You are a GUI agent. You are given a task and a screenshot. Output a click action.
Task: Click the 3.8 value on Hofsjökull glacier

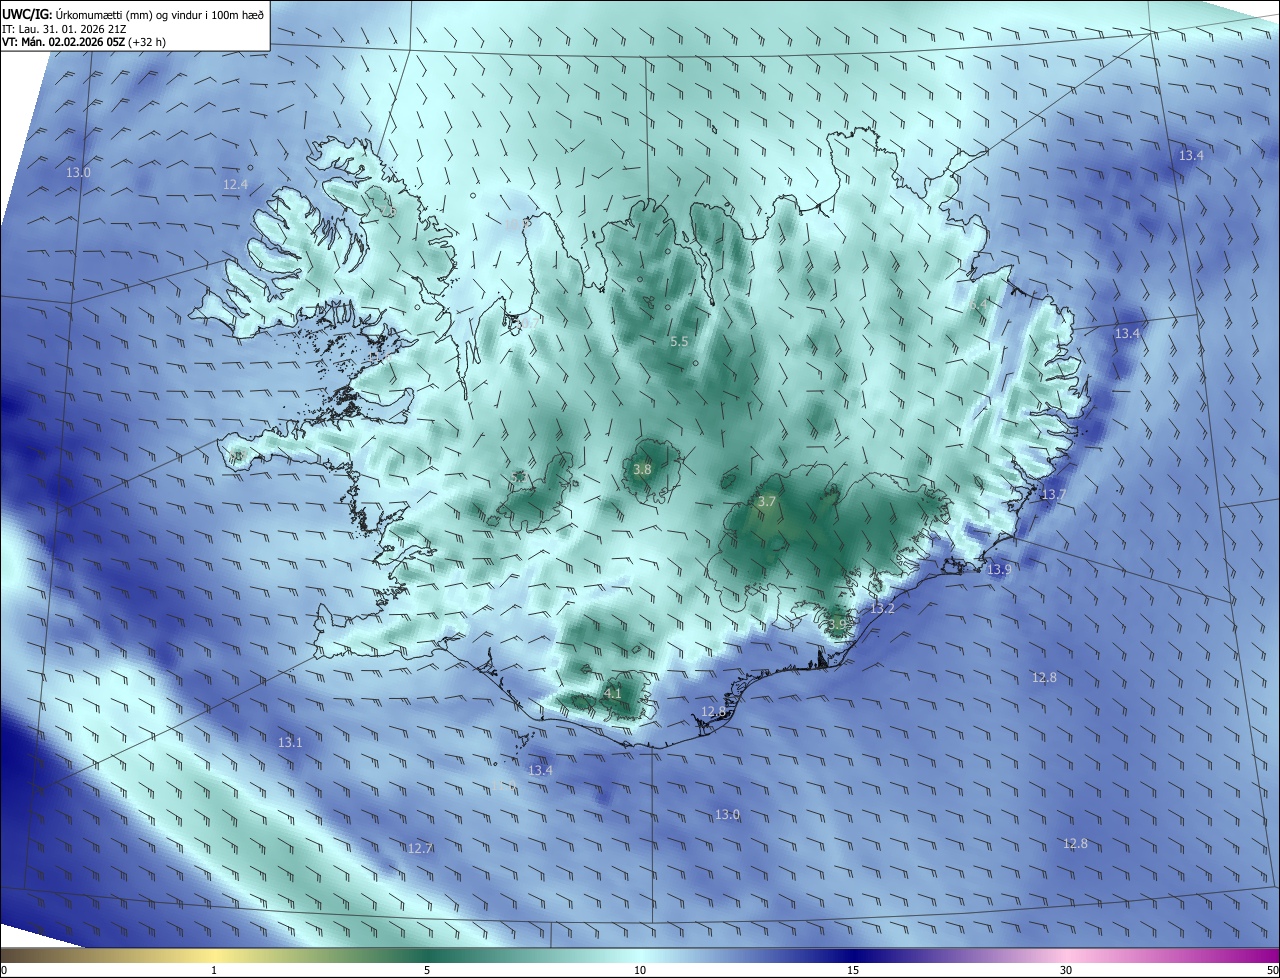point(643,469)
